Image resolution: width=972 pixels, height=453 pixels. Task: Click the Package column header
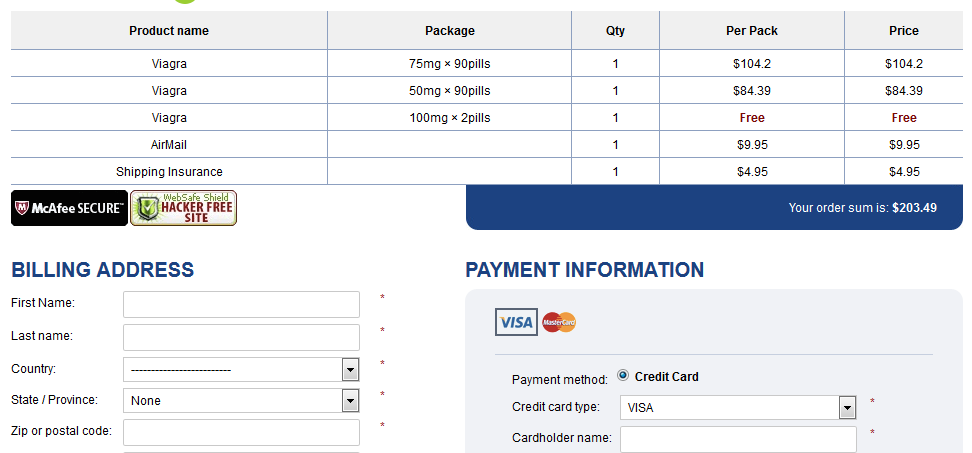(x=449, y=30)
